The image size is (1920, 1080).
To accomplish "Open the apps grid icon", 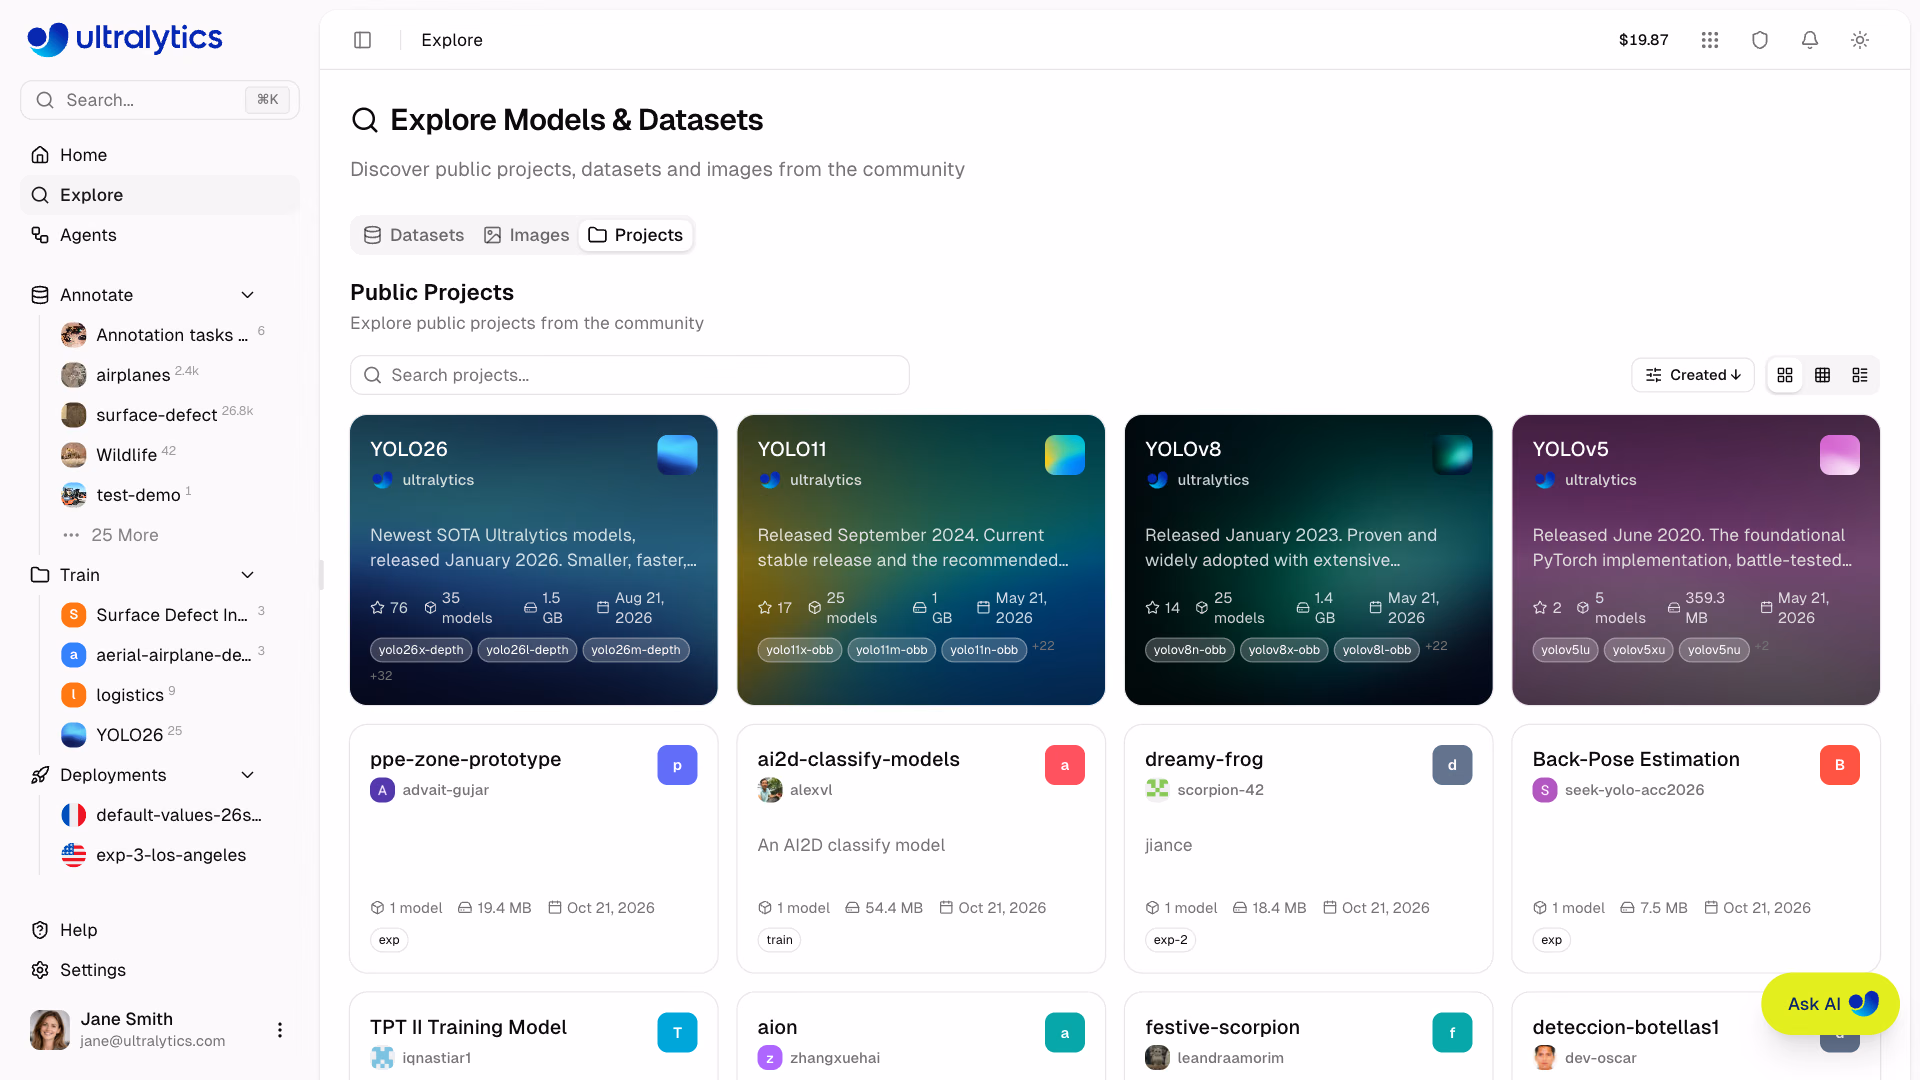I will [x=1710, y=40].
